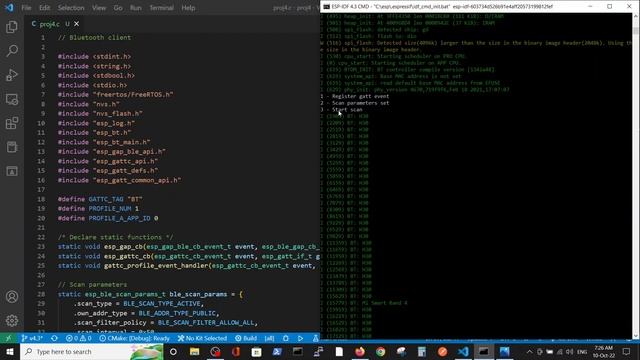The image size is (640, 360).
Task: Open the File menu
Action: pos(26,8)
